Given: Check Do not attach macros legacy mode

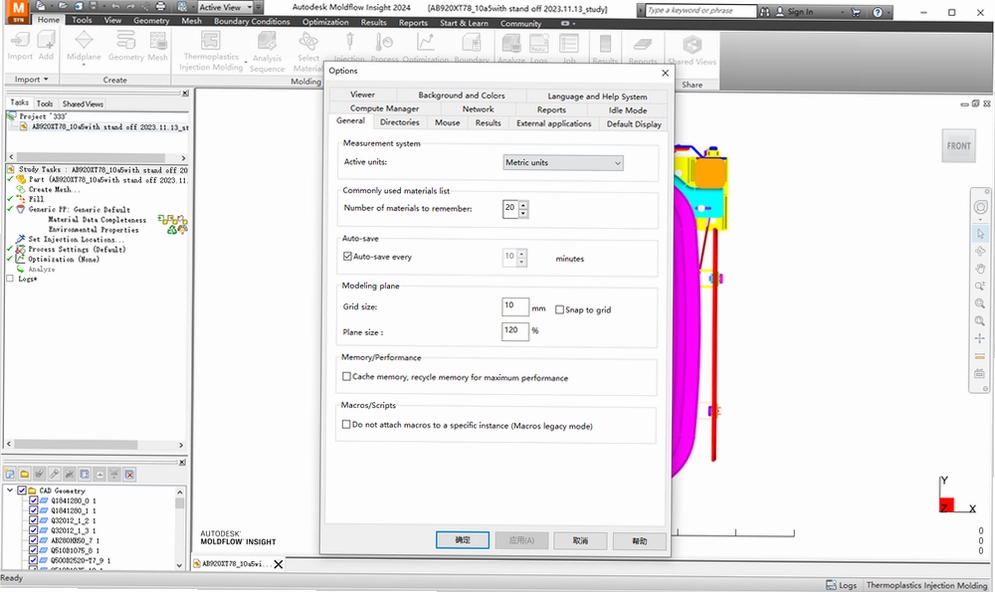Looking at the screenshot, I should coord(346,424).
